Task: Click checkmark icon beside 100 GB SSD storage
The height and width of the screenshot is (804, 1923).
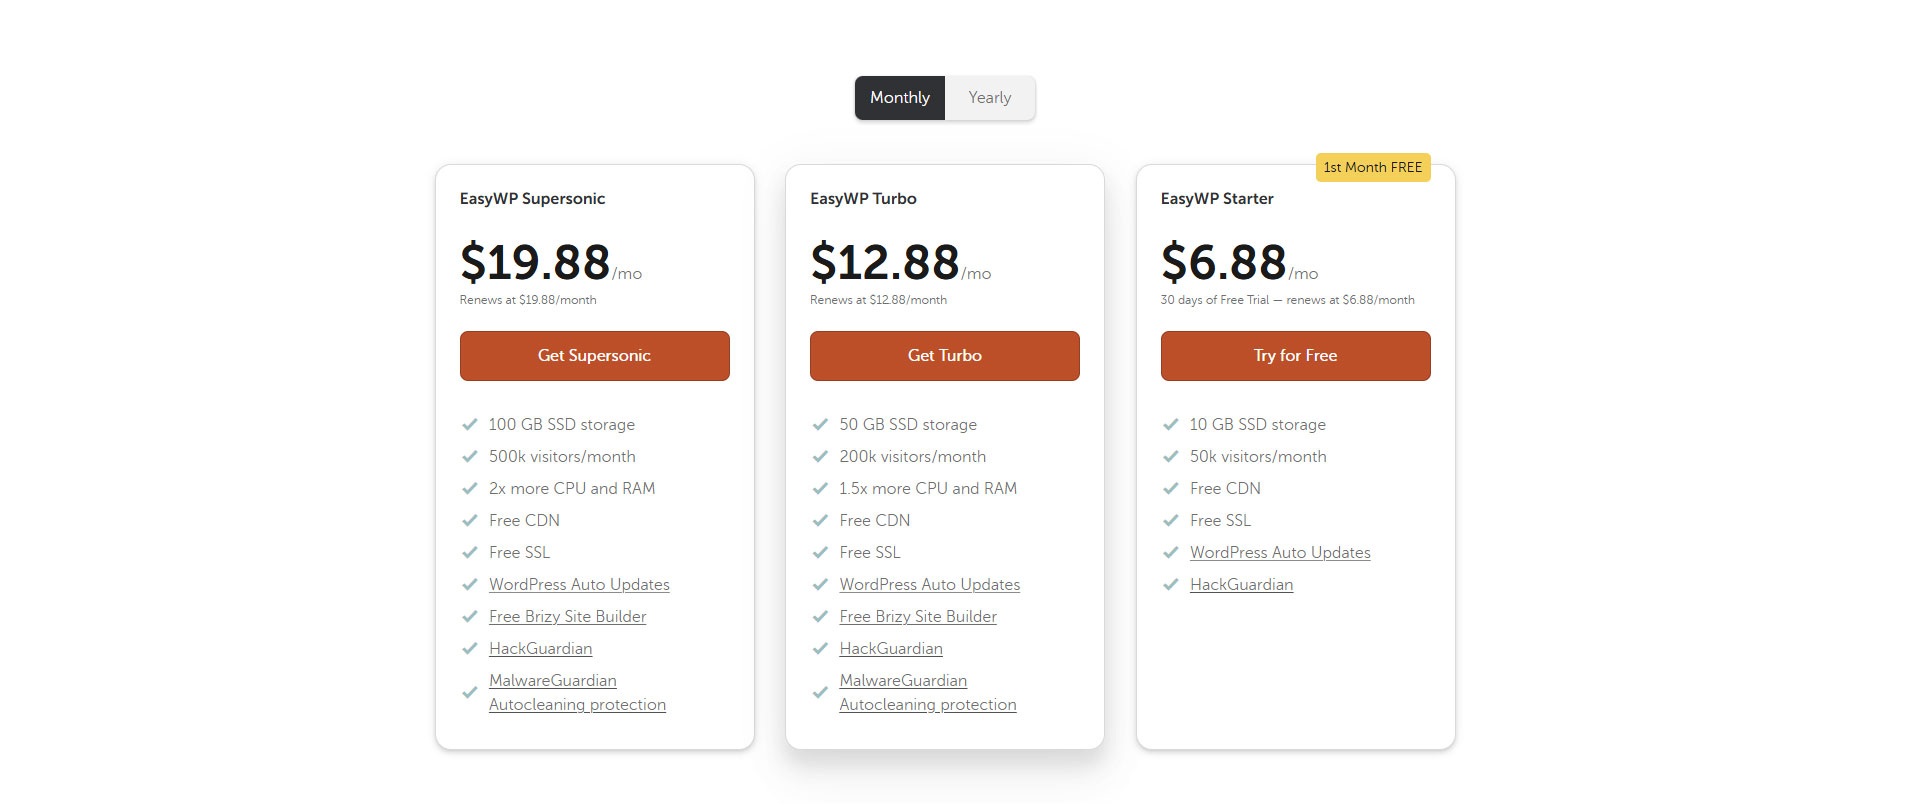Action: pyautogui.click(x=469, y=425)
